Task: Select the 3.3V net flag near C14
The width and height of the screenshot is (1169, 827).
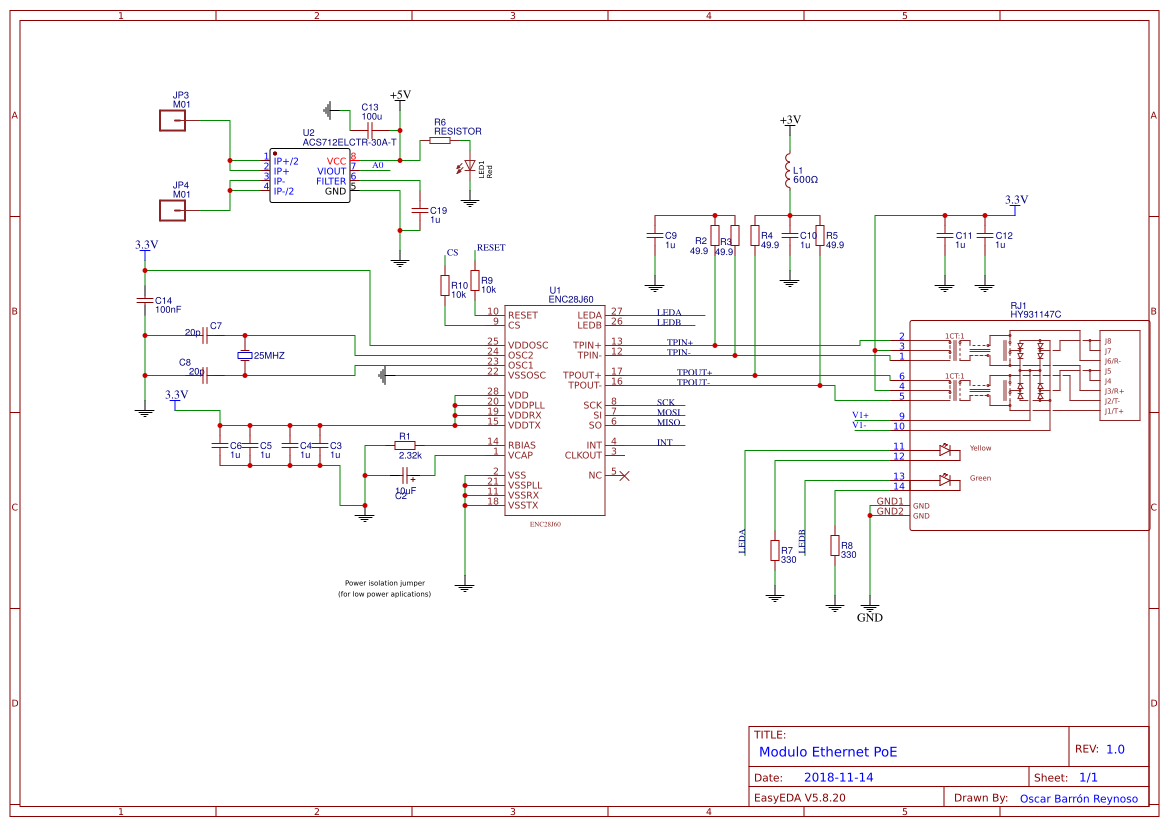Action: tap(144, 248)
